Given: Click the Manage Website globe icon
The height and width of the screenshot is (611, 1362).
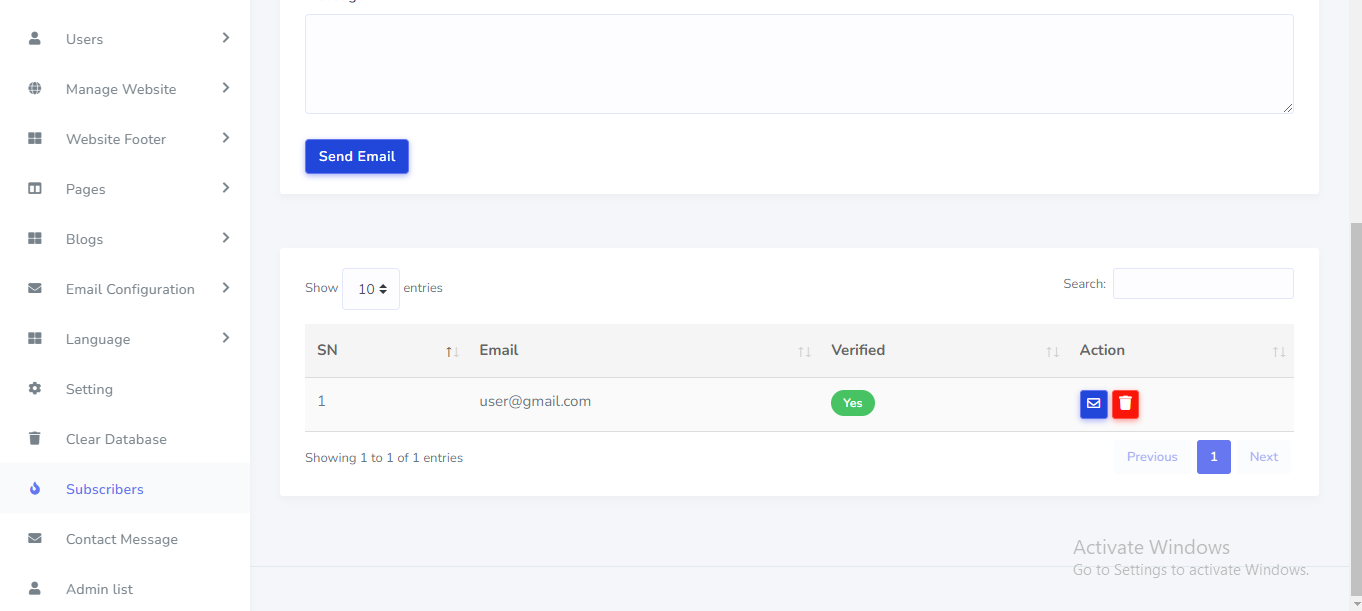Looking at the screenshot, I should [x=35, y=89].
